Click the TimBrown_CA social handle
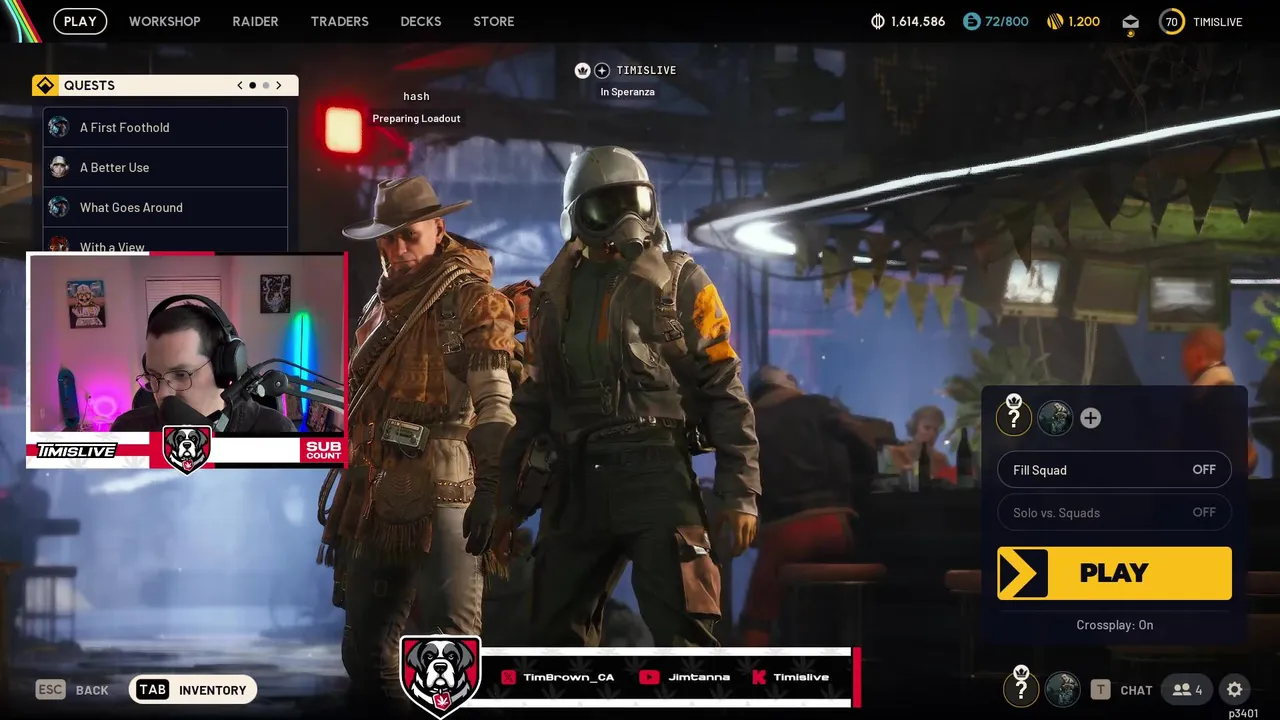The height and width of the screenshot is (720, 1280). pos(568,677)
